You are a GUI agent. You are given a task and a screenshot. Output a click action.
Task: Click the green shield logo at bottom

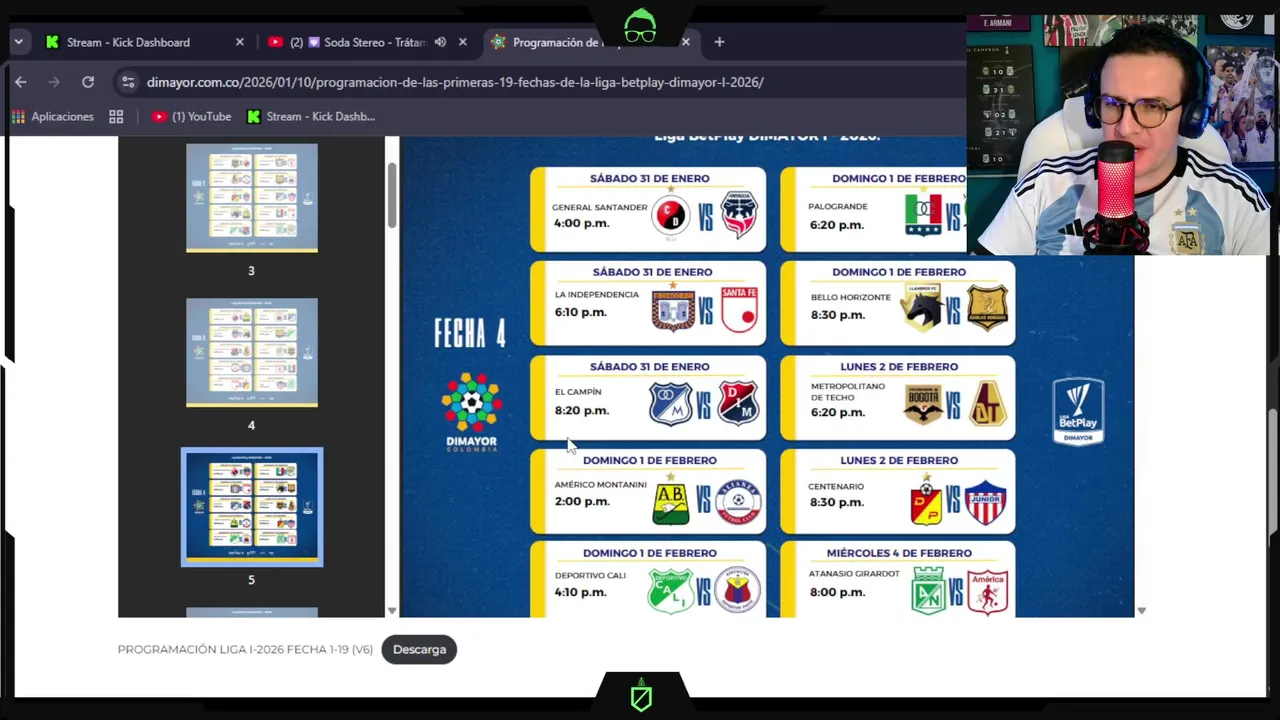pyautogui.click(x=641, y=696)
